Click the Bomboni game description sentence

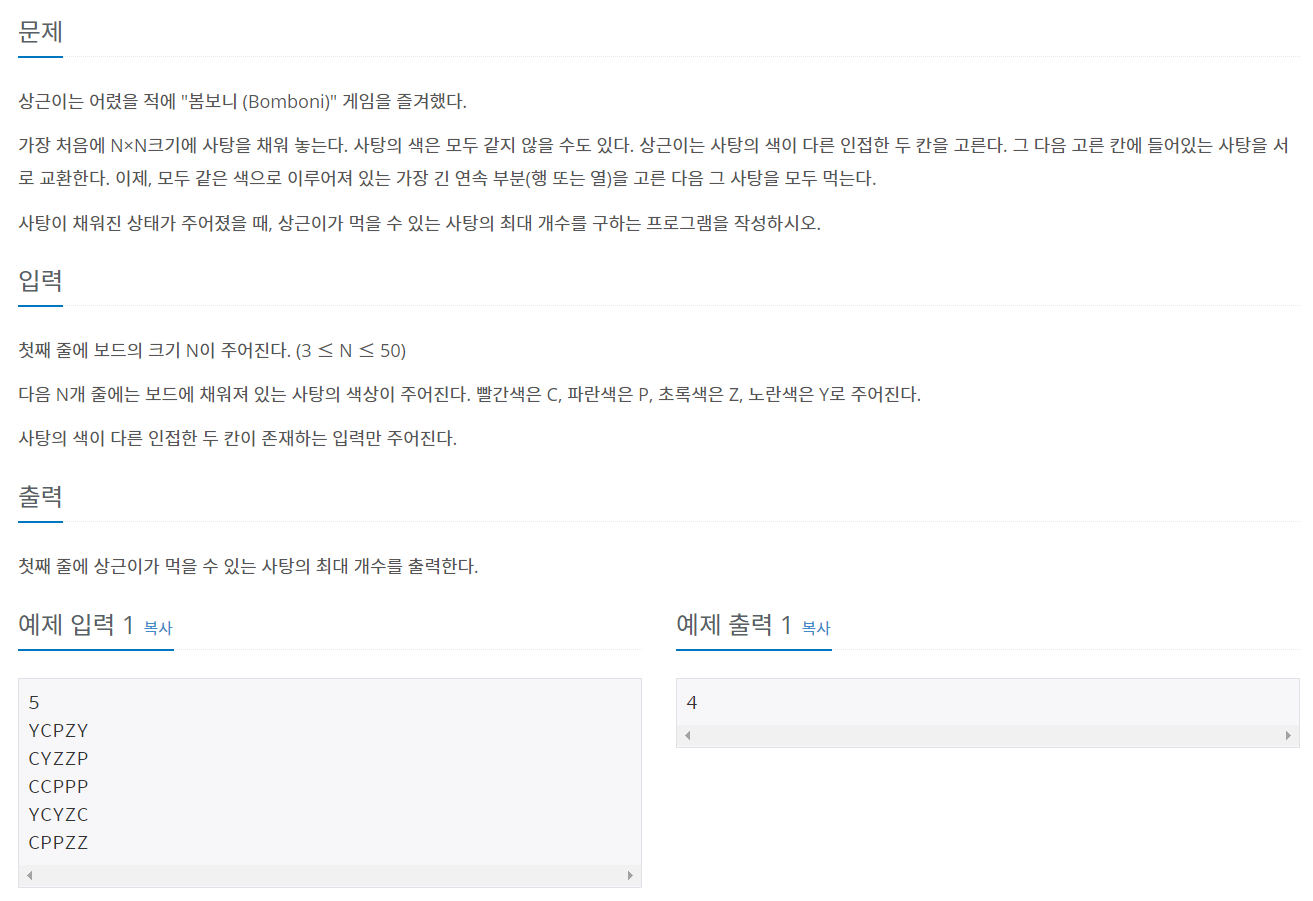pos(242,102)
